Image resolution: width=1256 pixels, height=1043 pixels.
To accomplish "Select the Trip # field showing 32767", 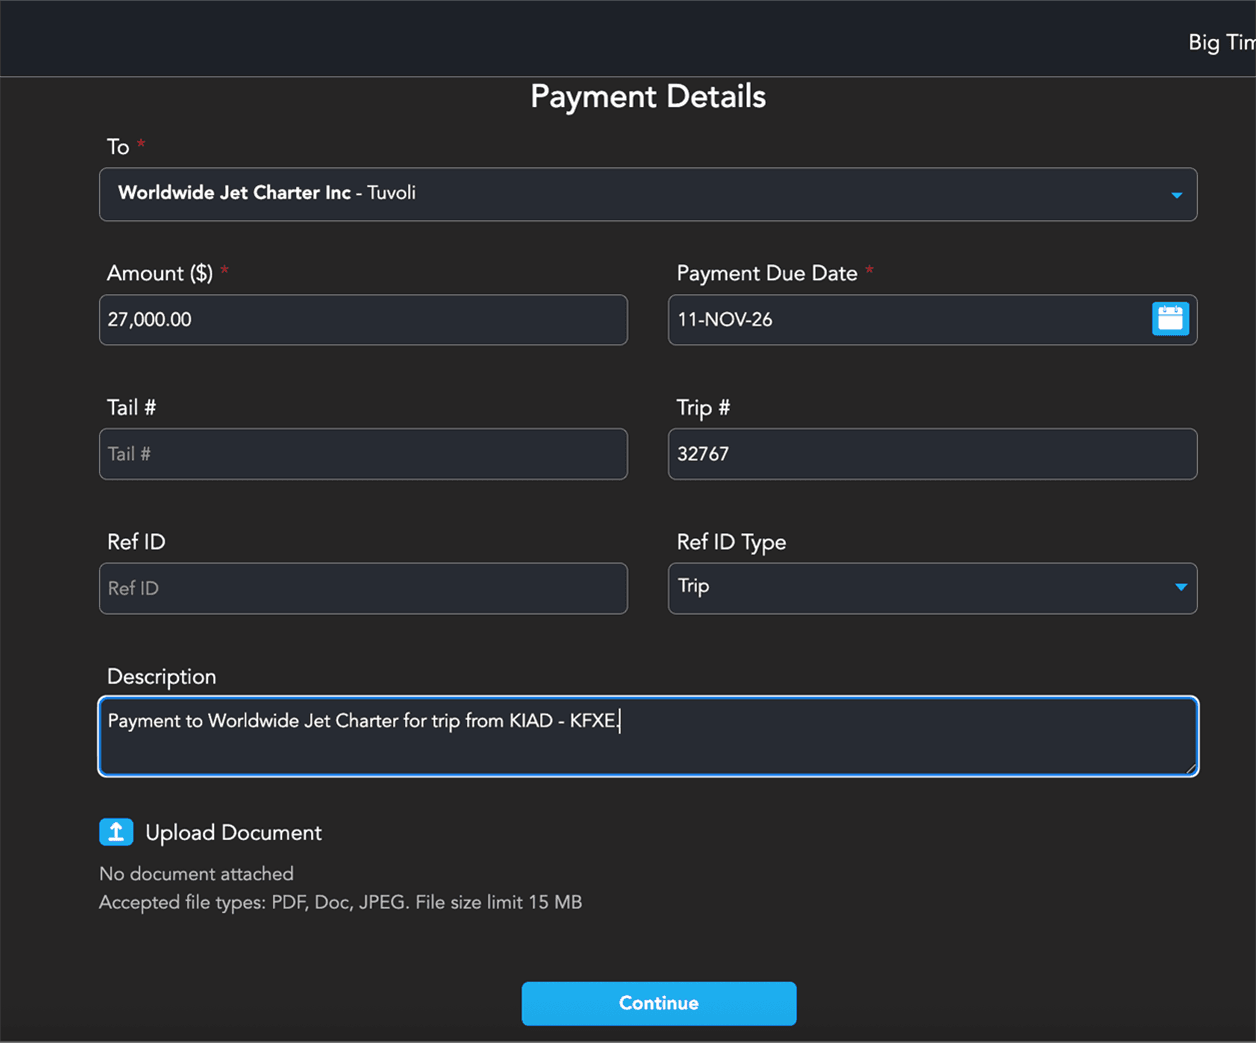I will tap(932, 454).
